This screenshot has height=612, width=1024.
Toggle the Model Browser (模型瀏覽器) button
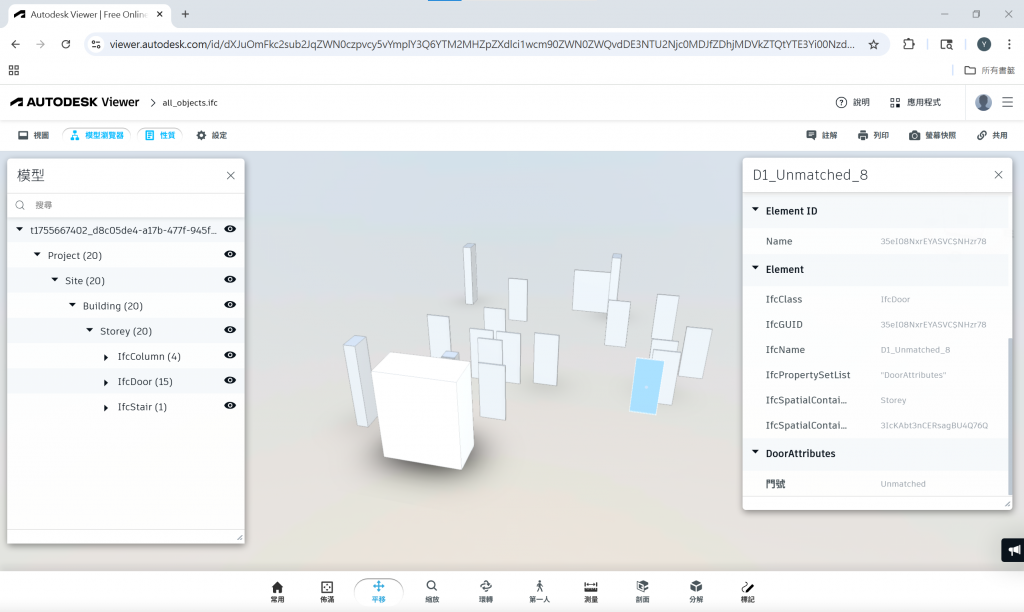97,135
